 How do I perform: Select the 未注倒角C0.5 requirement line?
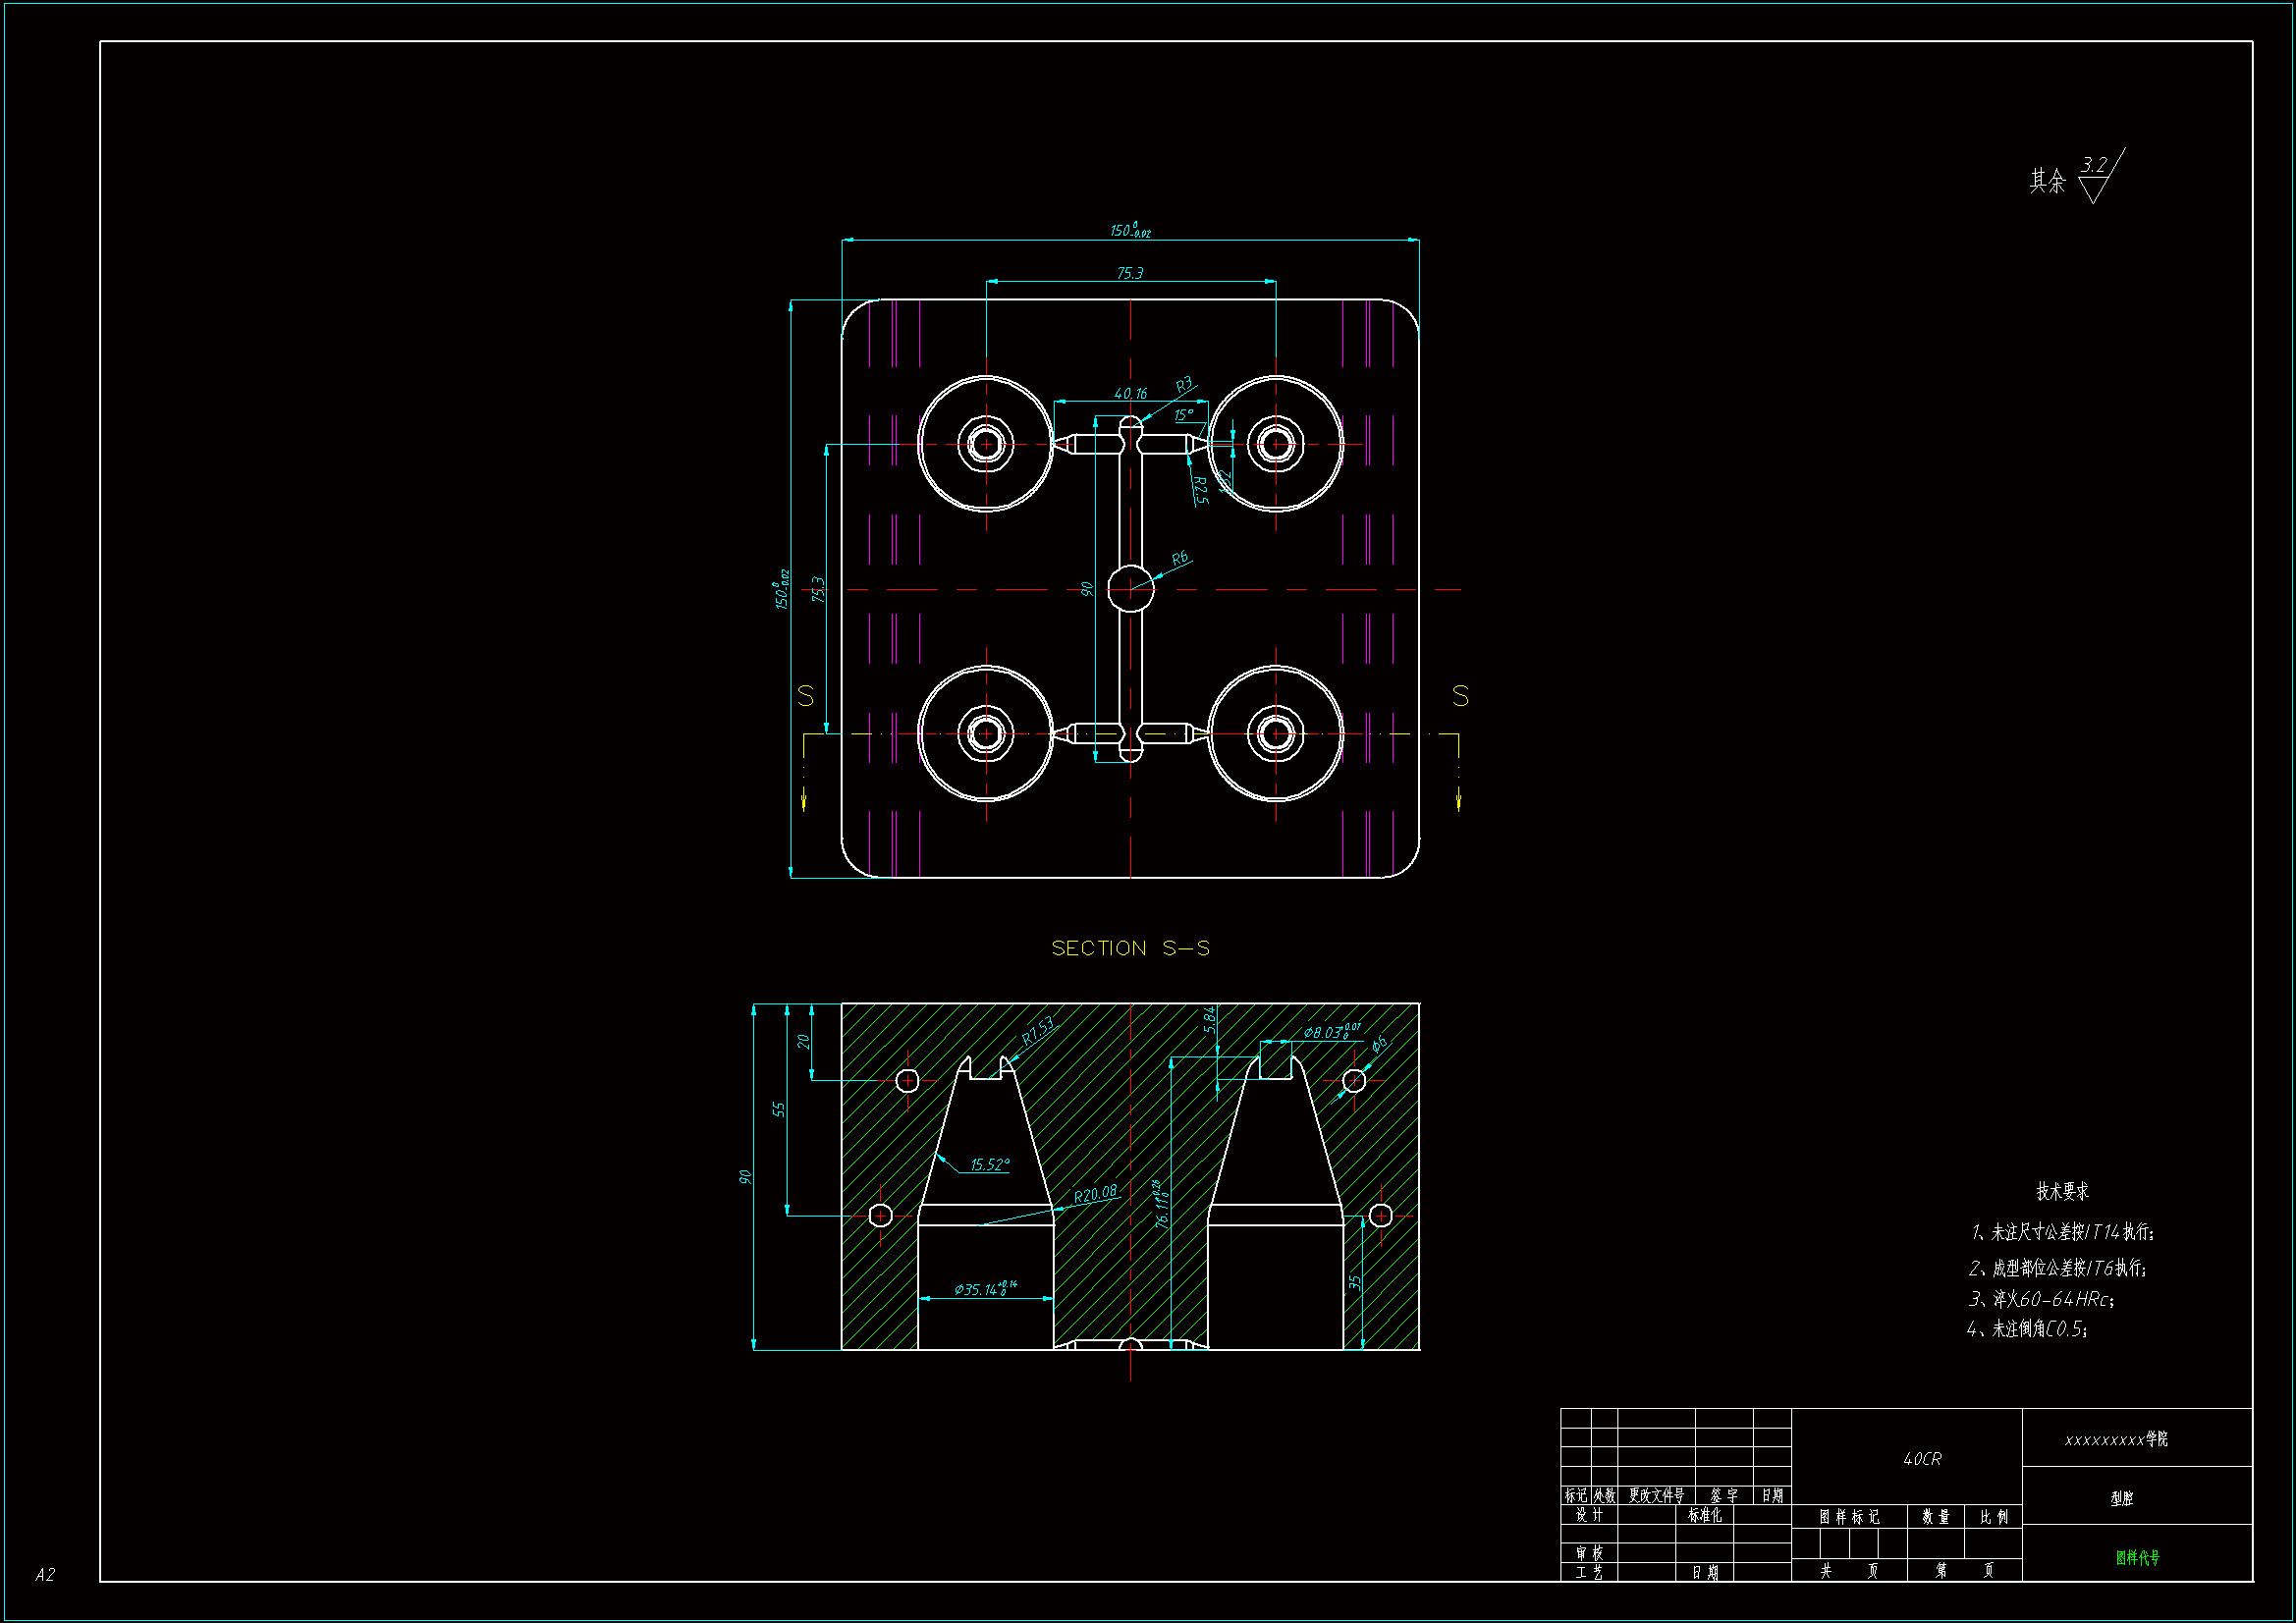2027,1329
